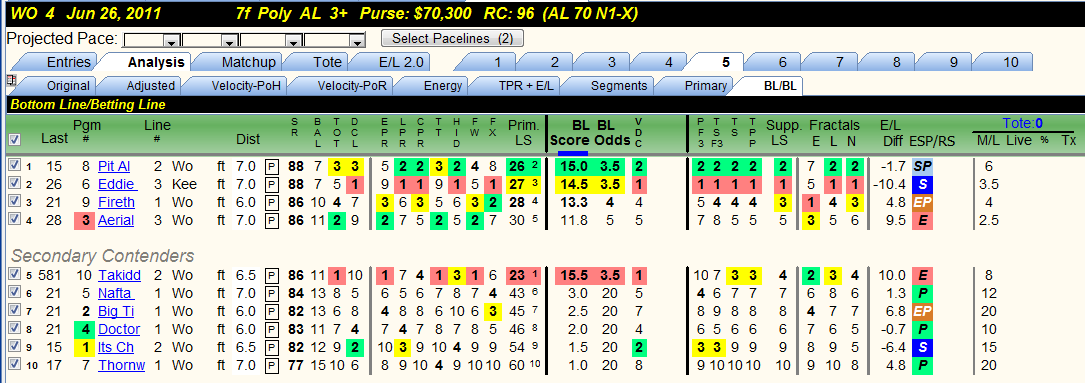Click the SP run style badge for Pit Al
The width and height of the screenshot is (1085, 383).
pyautogui.click(x=920, y=166)
